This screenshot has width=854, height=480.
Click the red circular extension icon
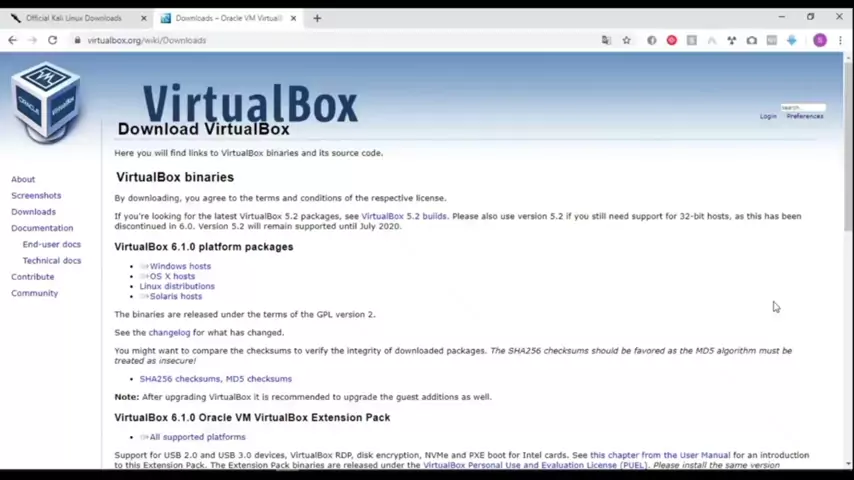671,40
